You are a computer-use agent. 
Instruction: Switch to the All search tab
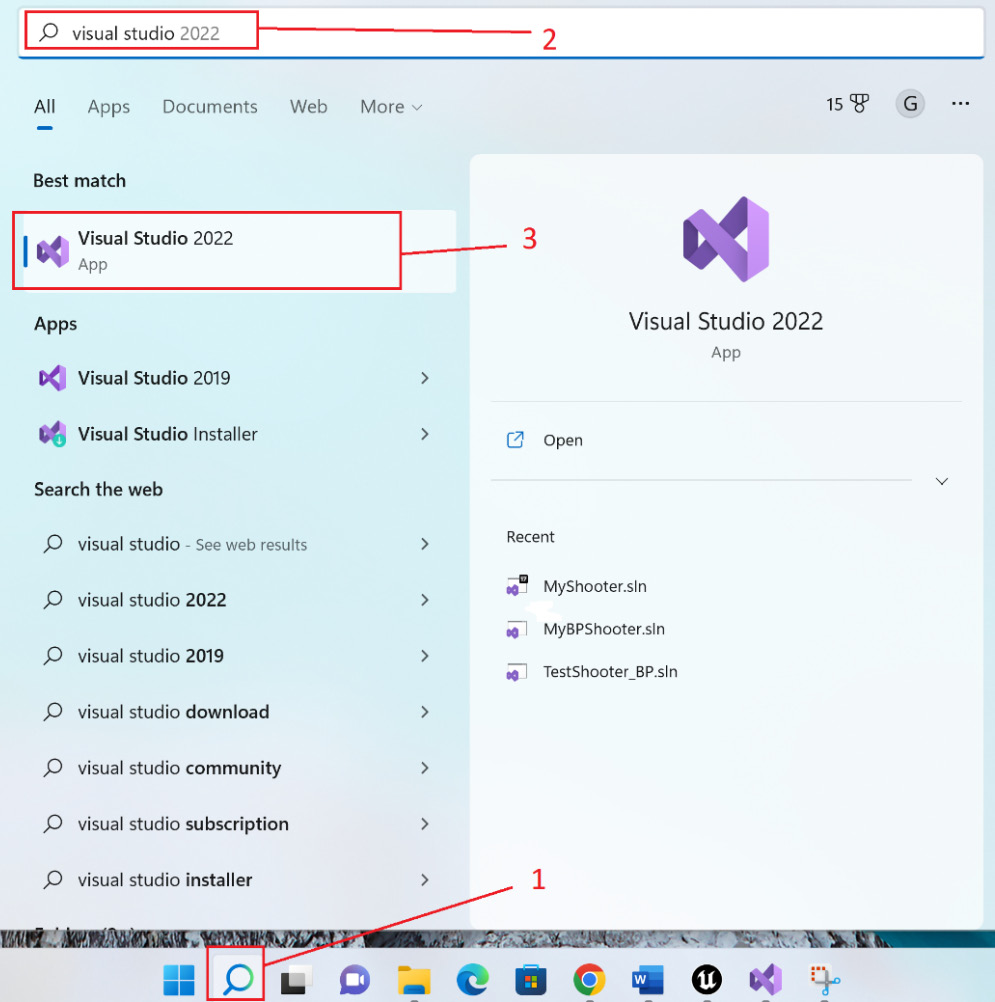pos(45,107)
